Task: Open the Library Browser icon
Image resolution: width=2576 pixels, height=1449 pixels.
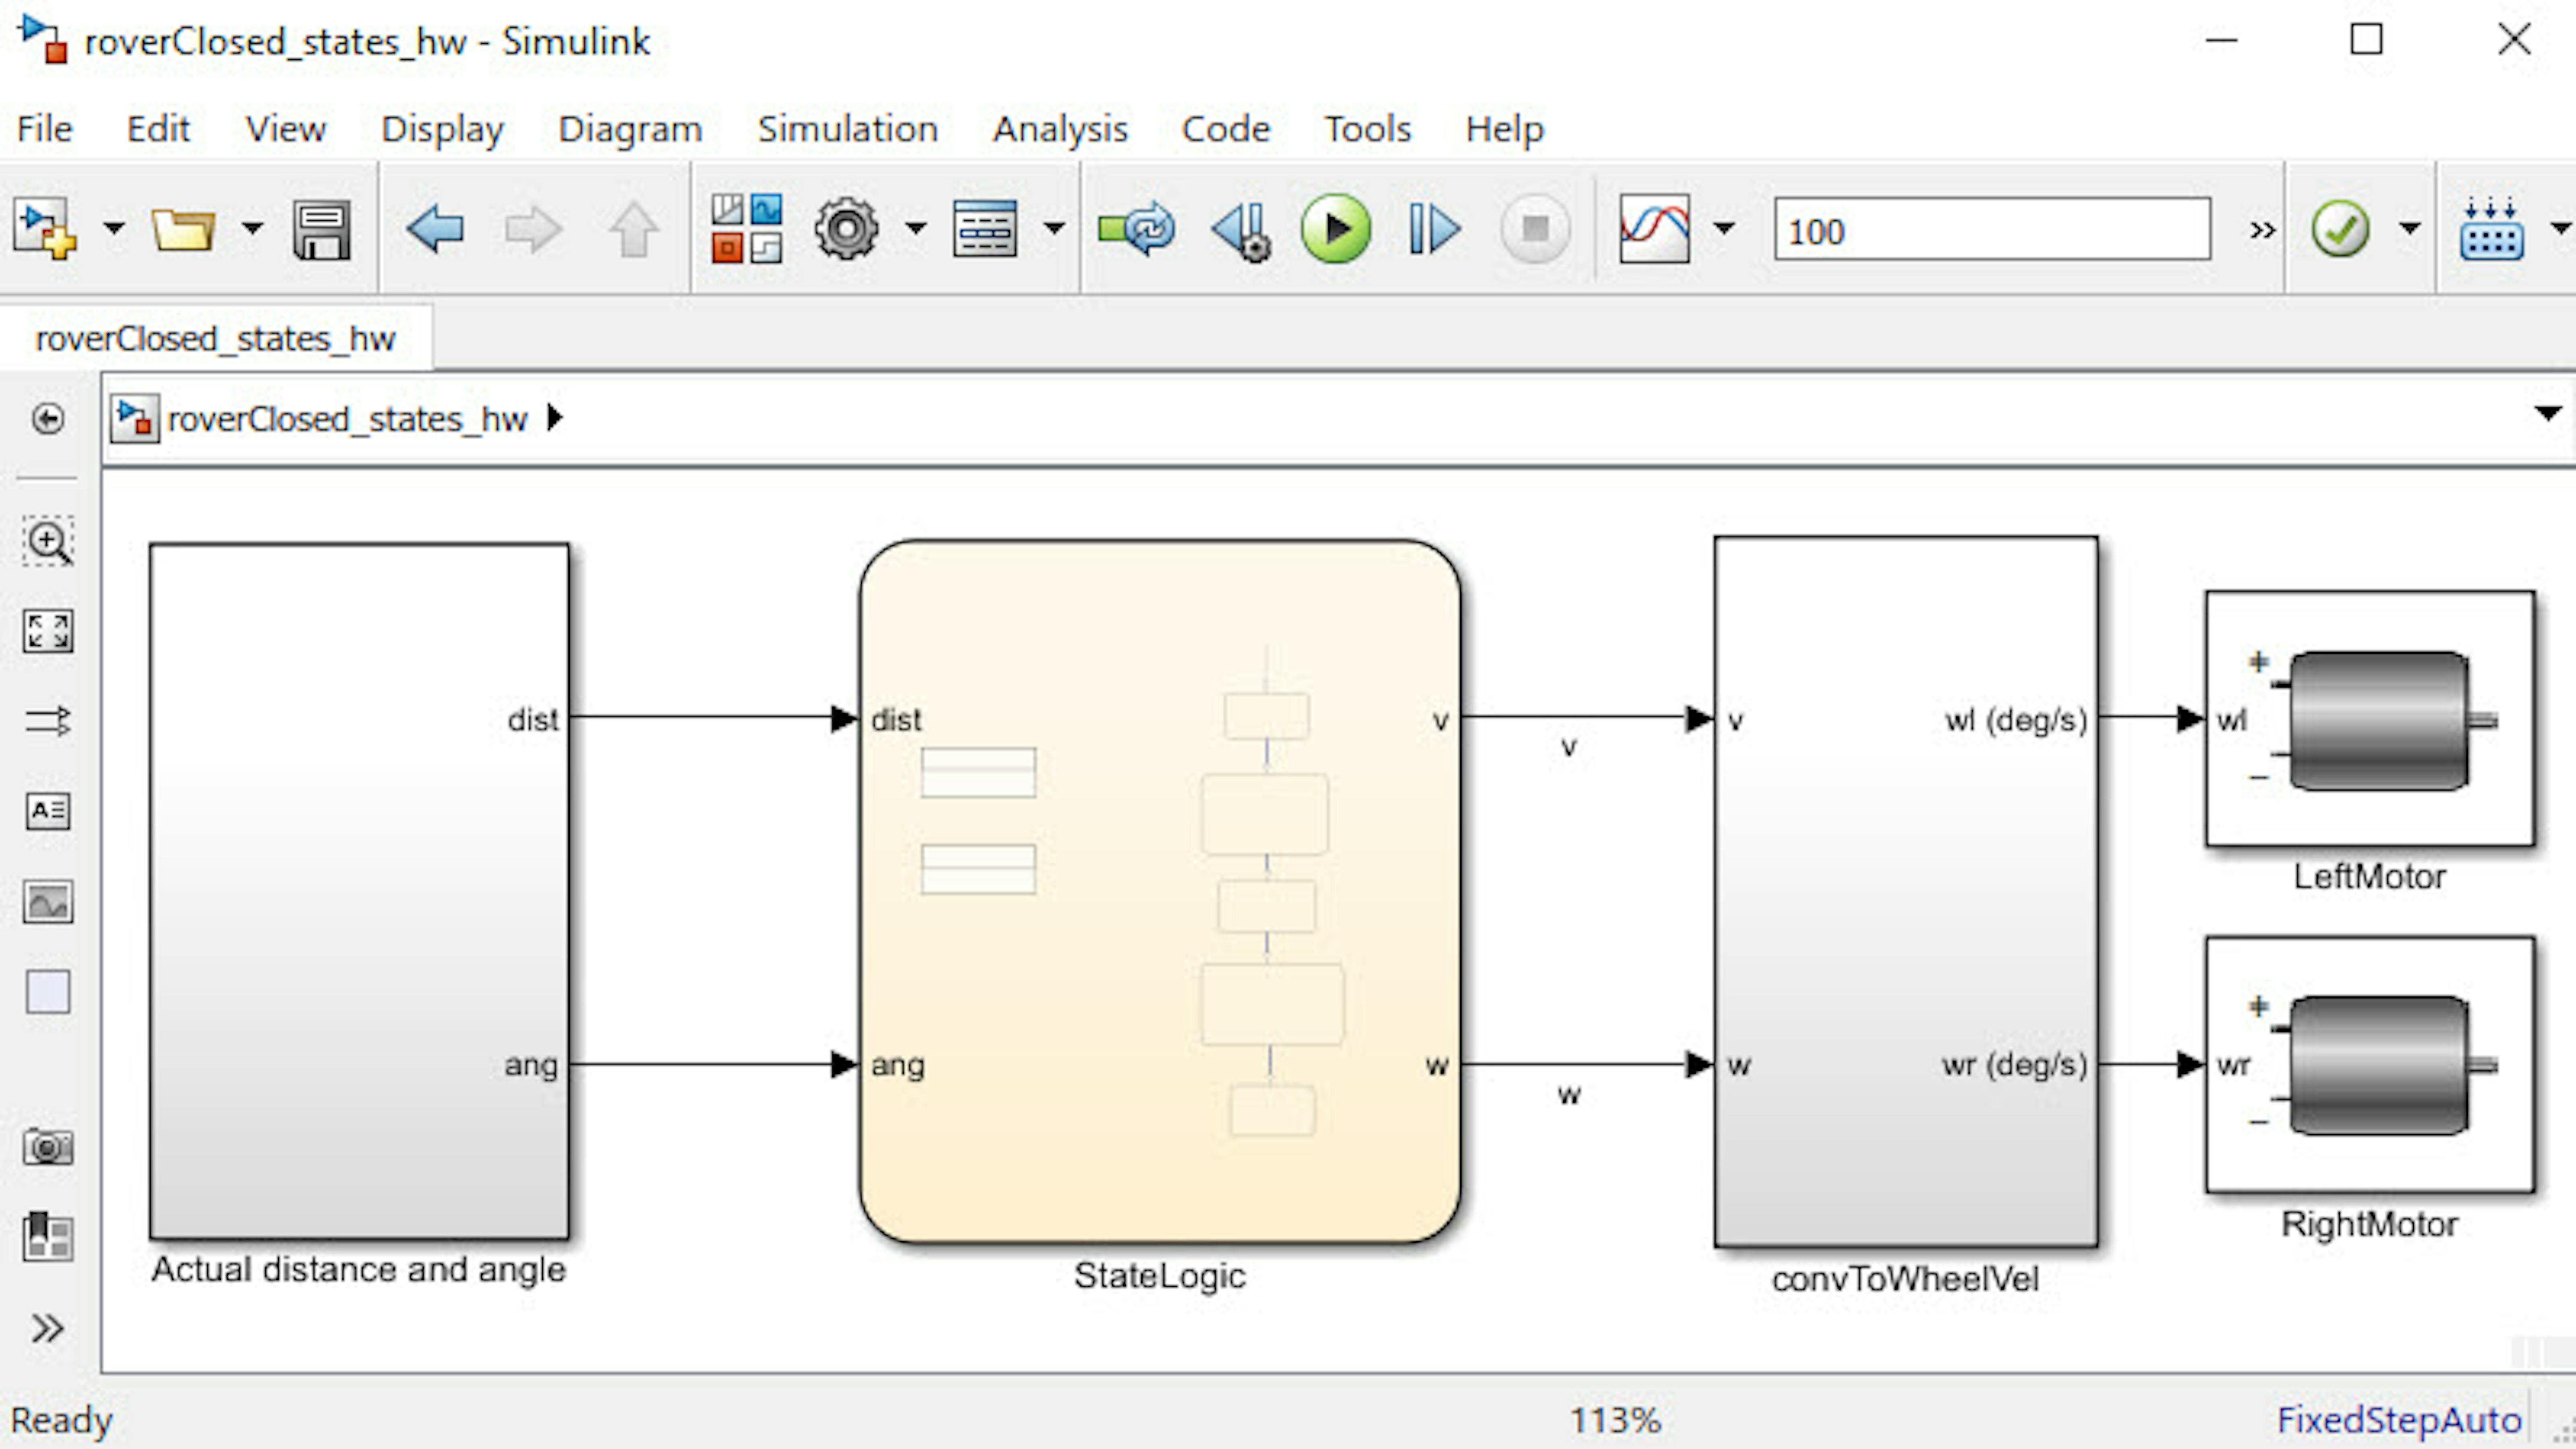Action: [x=746, y=229]
